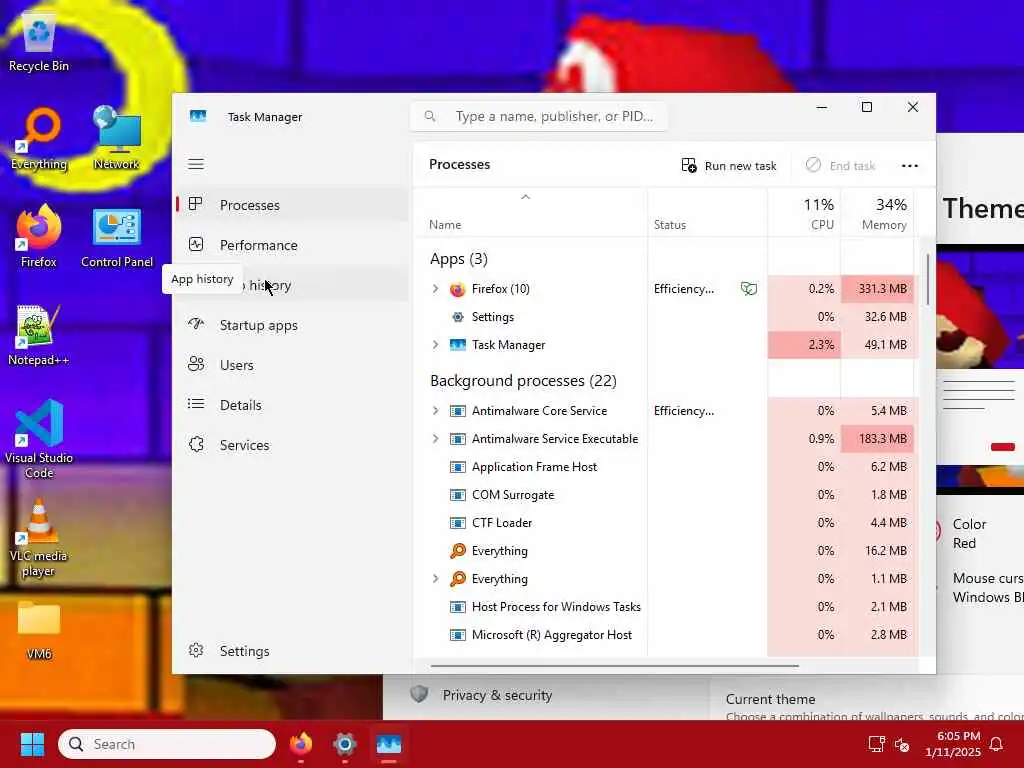
Task: Click the End task button
Action: point(840,166)
